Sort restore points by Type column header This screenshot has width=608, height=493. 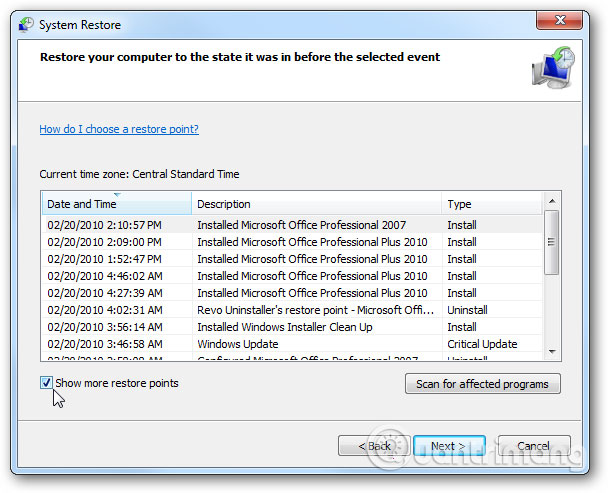(x=492, y=204)
